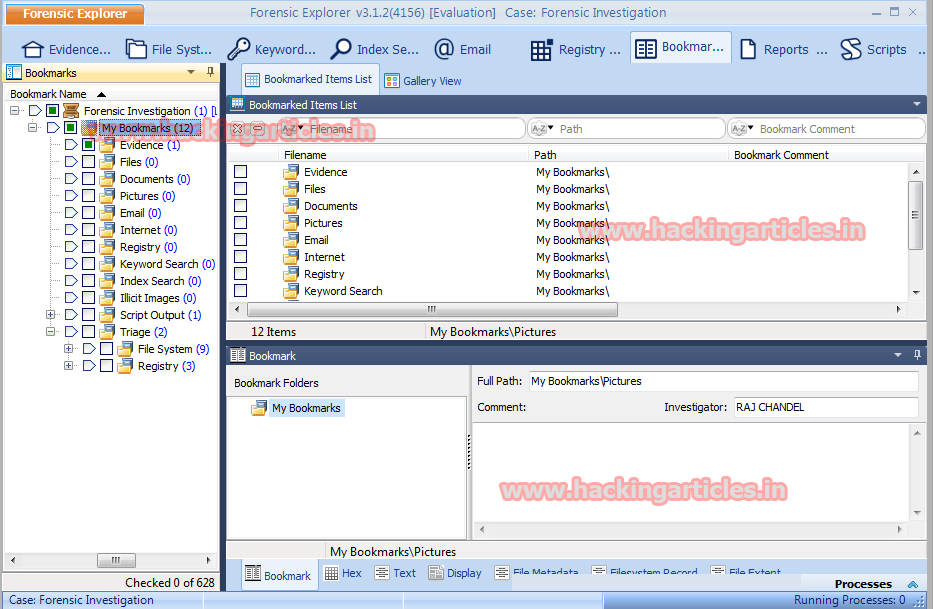Toggle the Script Output tree checkbox
This screenshot has height=609, width=933.
coord(89,314)
